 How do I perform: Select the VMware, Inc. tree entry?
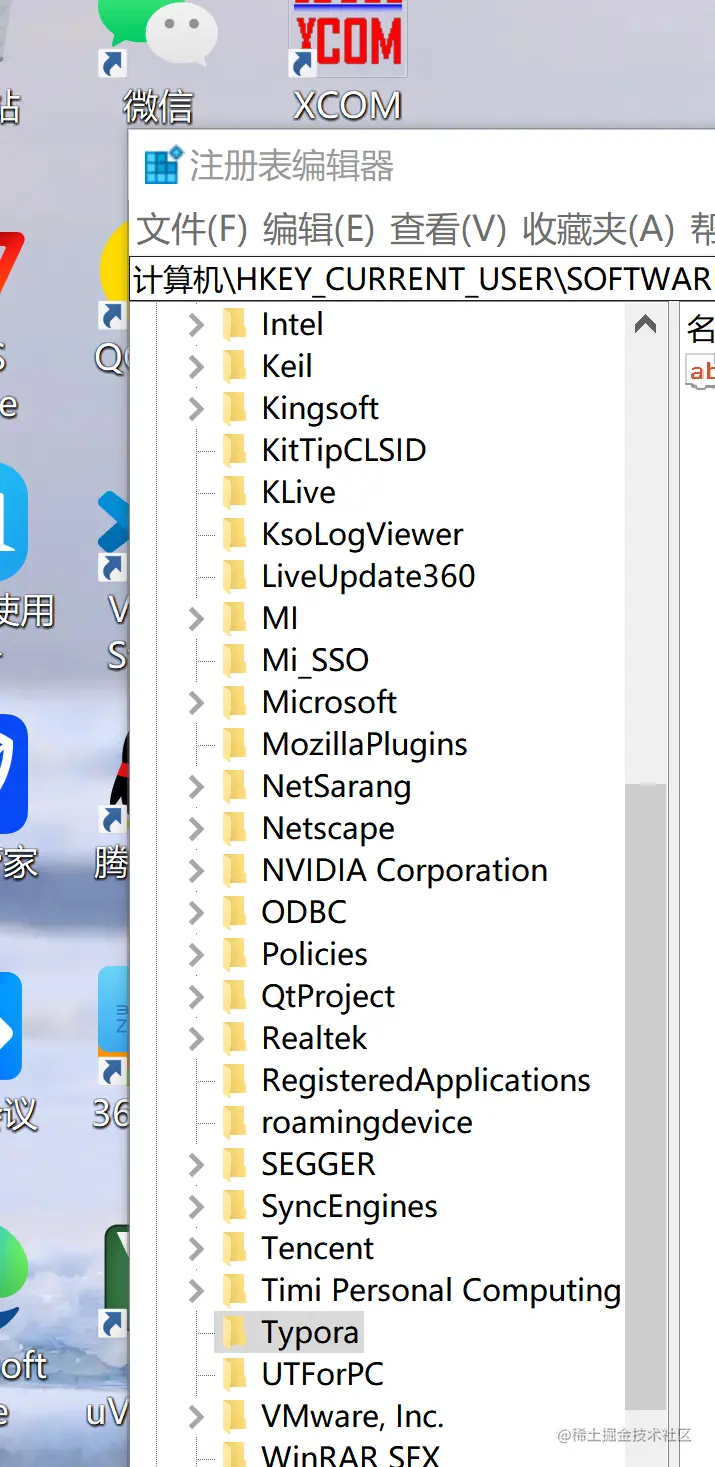click(x=352, y=1416)
